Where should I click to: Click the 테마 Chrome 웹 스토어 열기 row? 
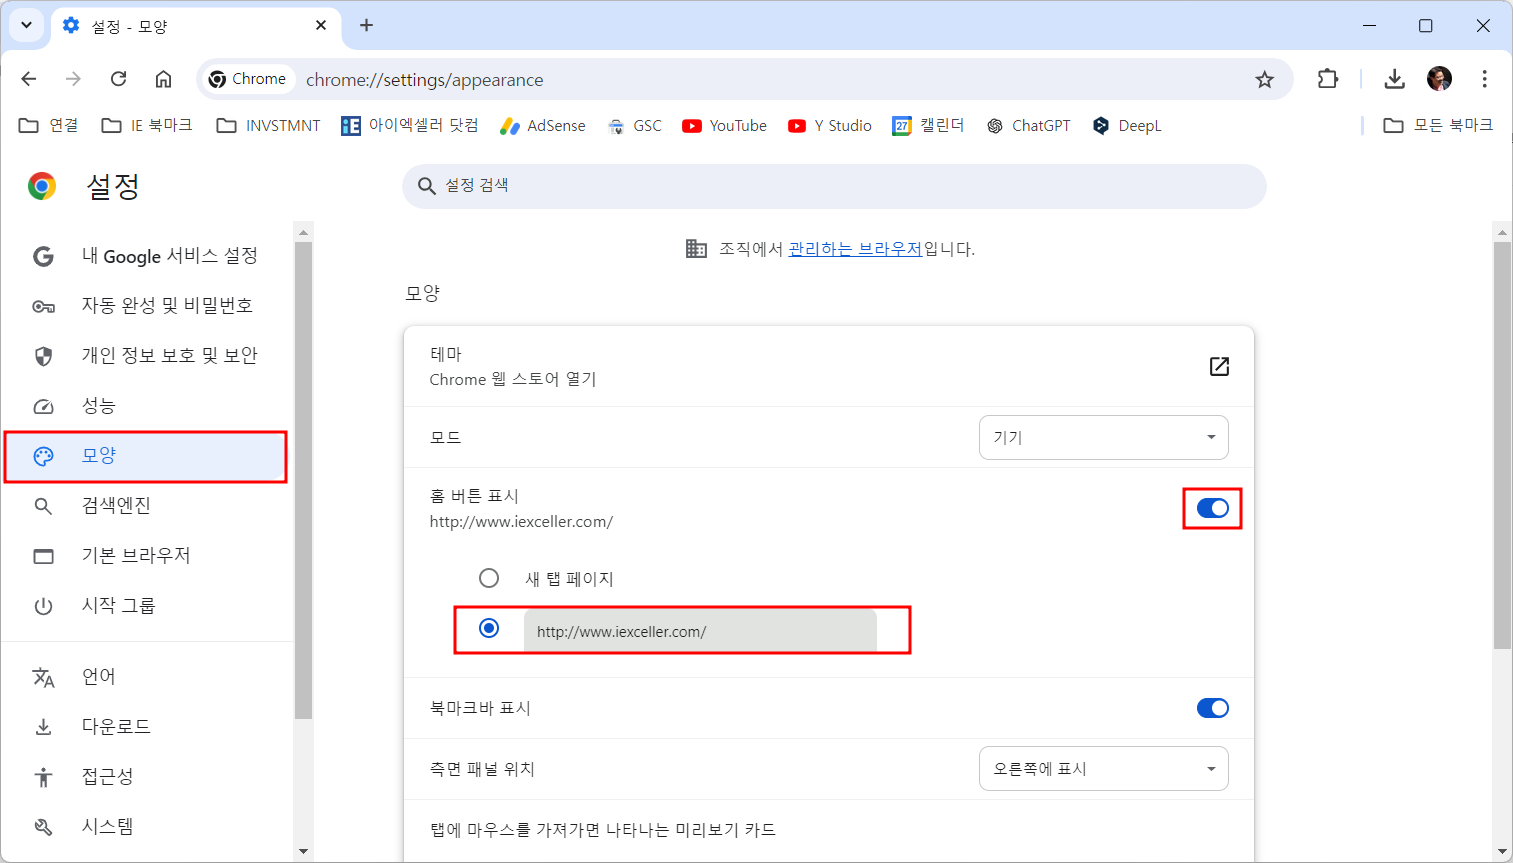(828, 366)
